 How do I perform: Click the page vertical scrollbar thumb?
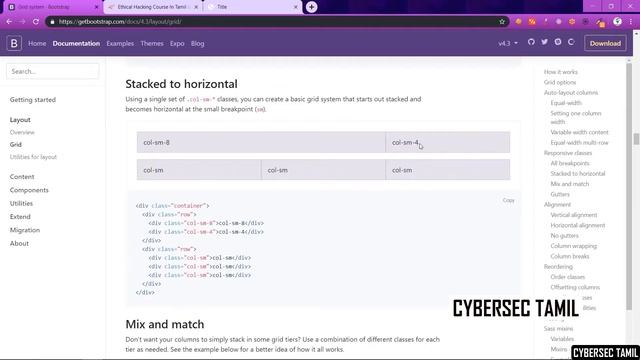pyautogui.click(x=636, y=139)
